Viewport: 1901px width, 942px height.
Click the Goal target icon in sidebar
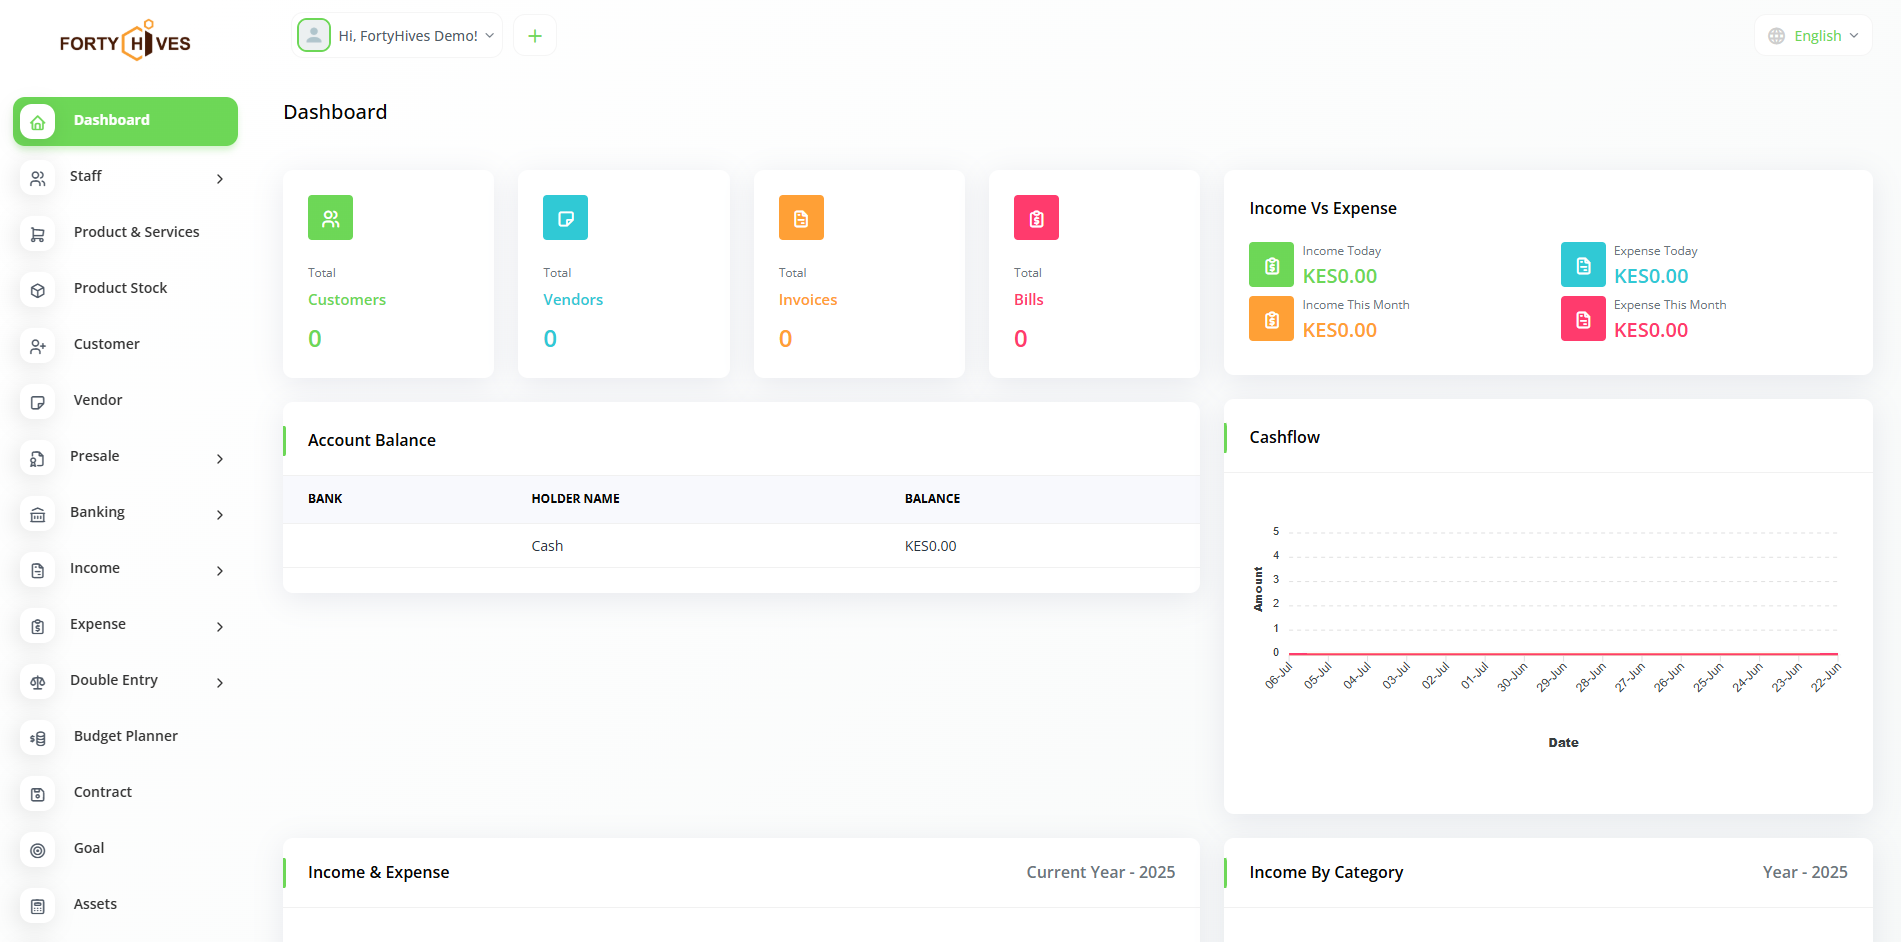(x=38, y=850)
